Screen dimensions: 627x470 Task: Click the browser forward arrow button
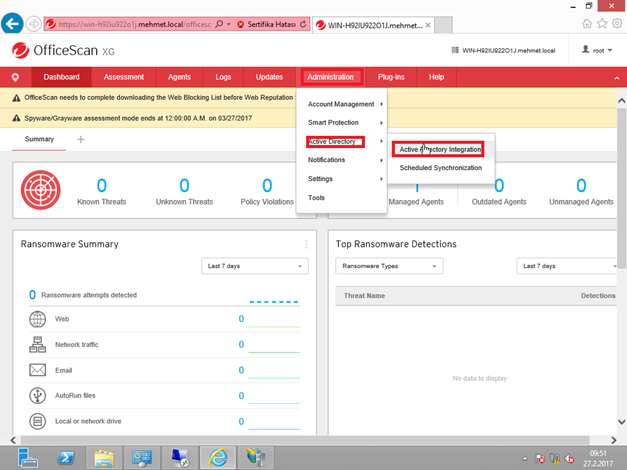34,24
